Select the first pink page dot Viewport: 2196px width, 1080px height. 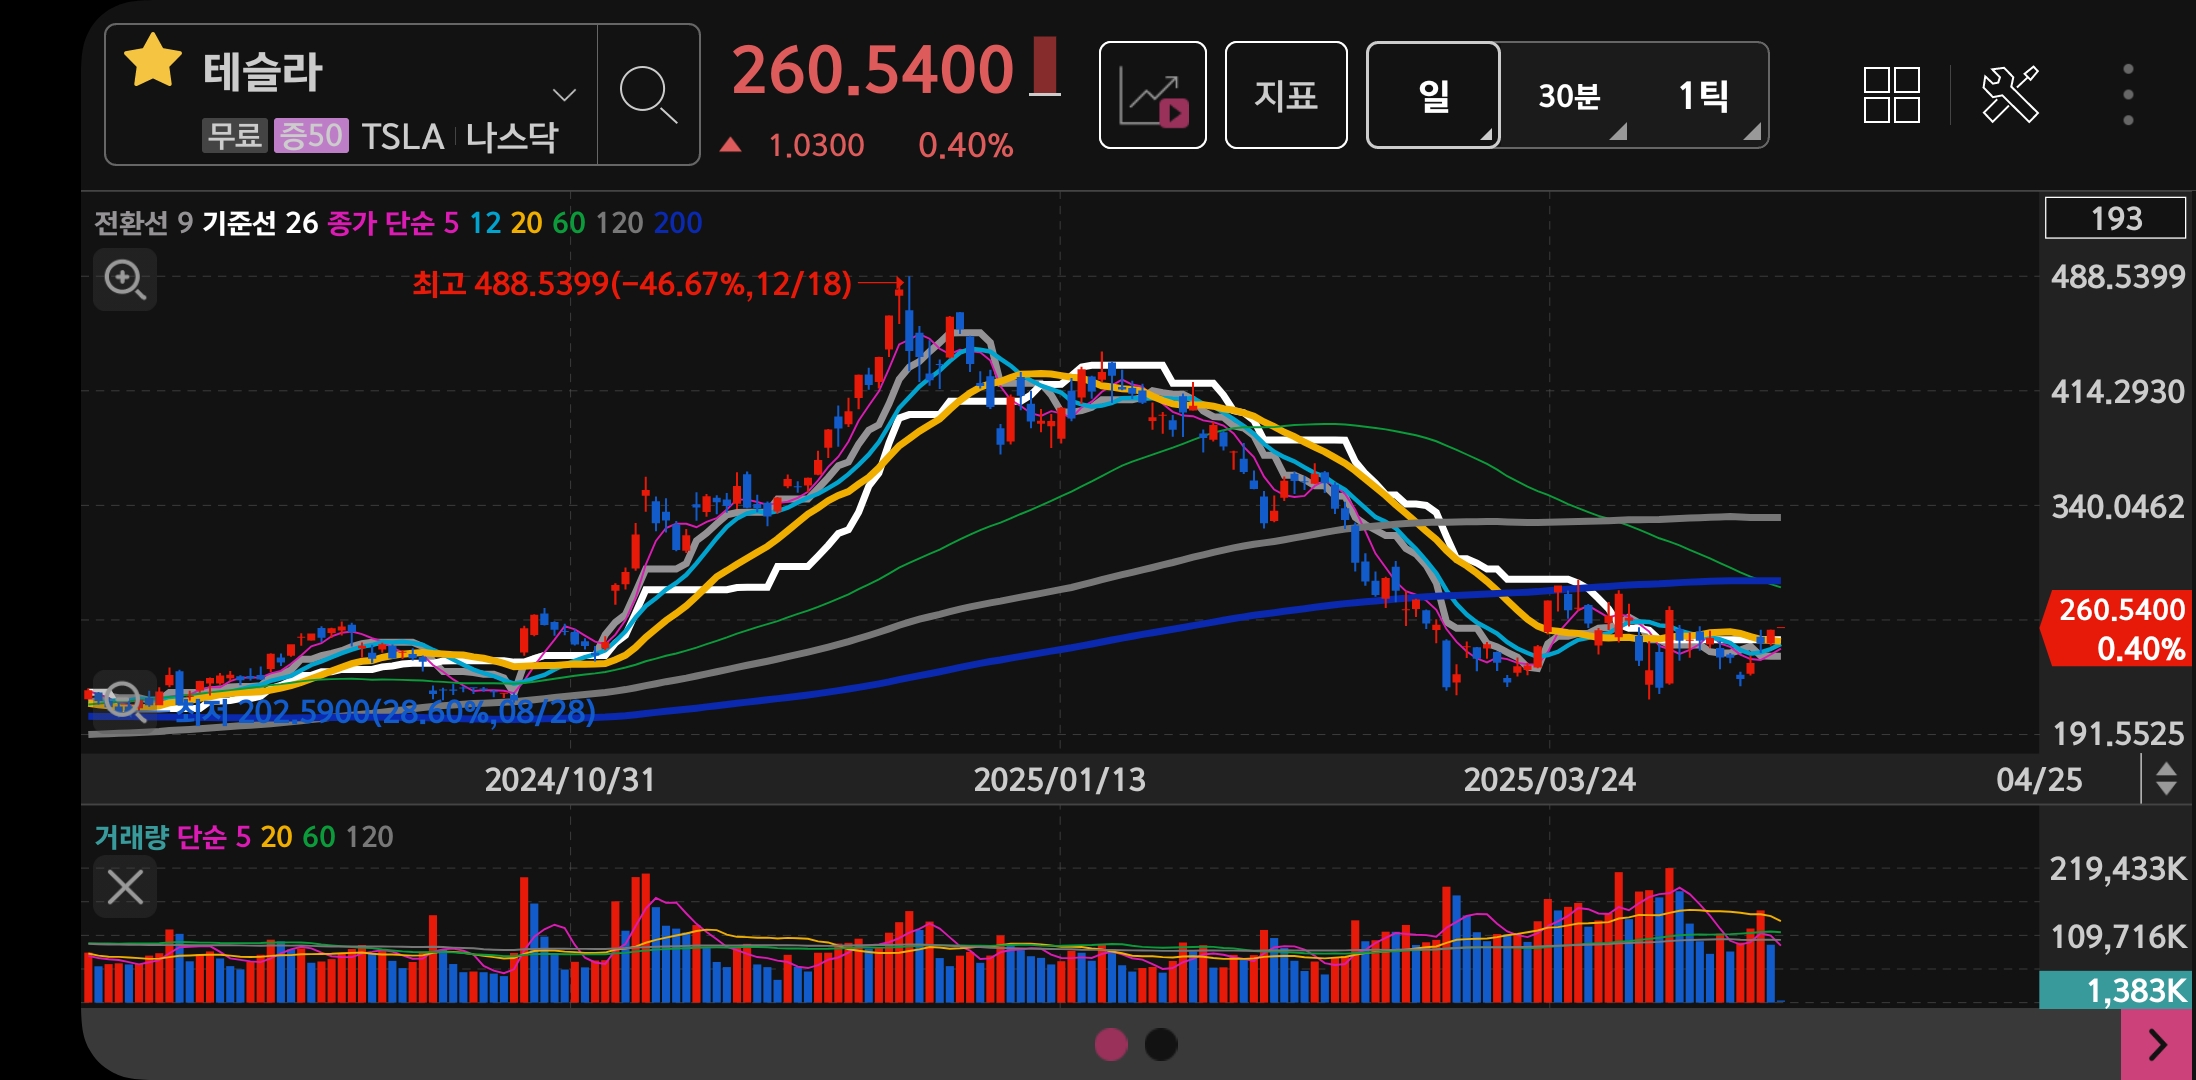coord(1111,1045)
